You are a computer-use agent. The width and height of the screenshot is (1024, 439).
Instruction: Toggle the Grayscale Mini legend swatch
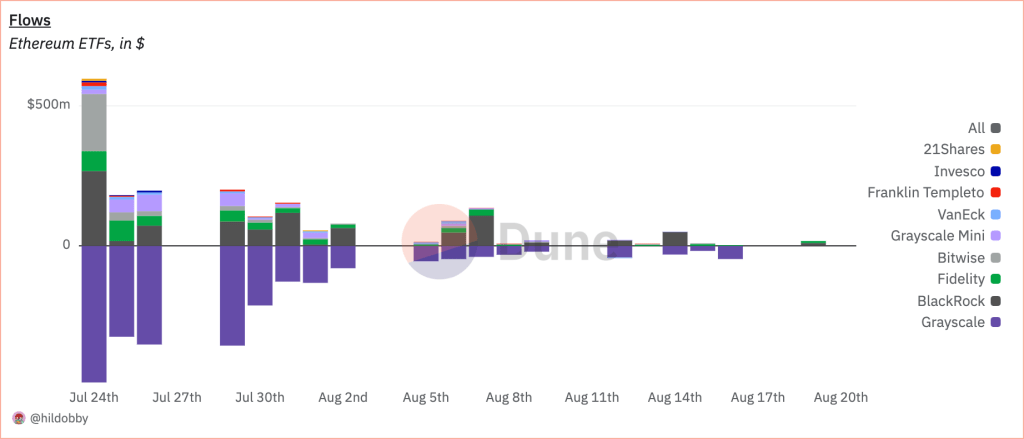[x=996, y=236]
